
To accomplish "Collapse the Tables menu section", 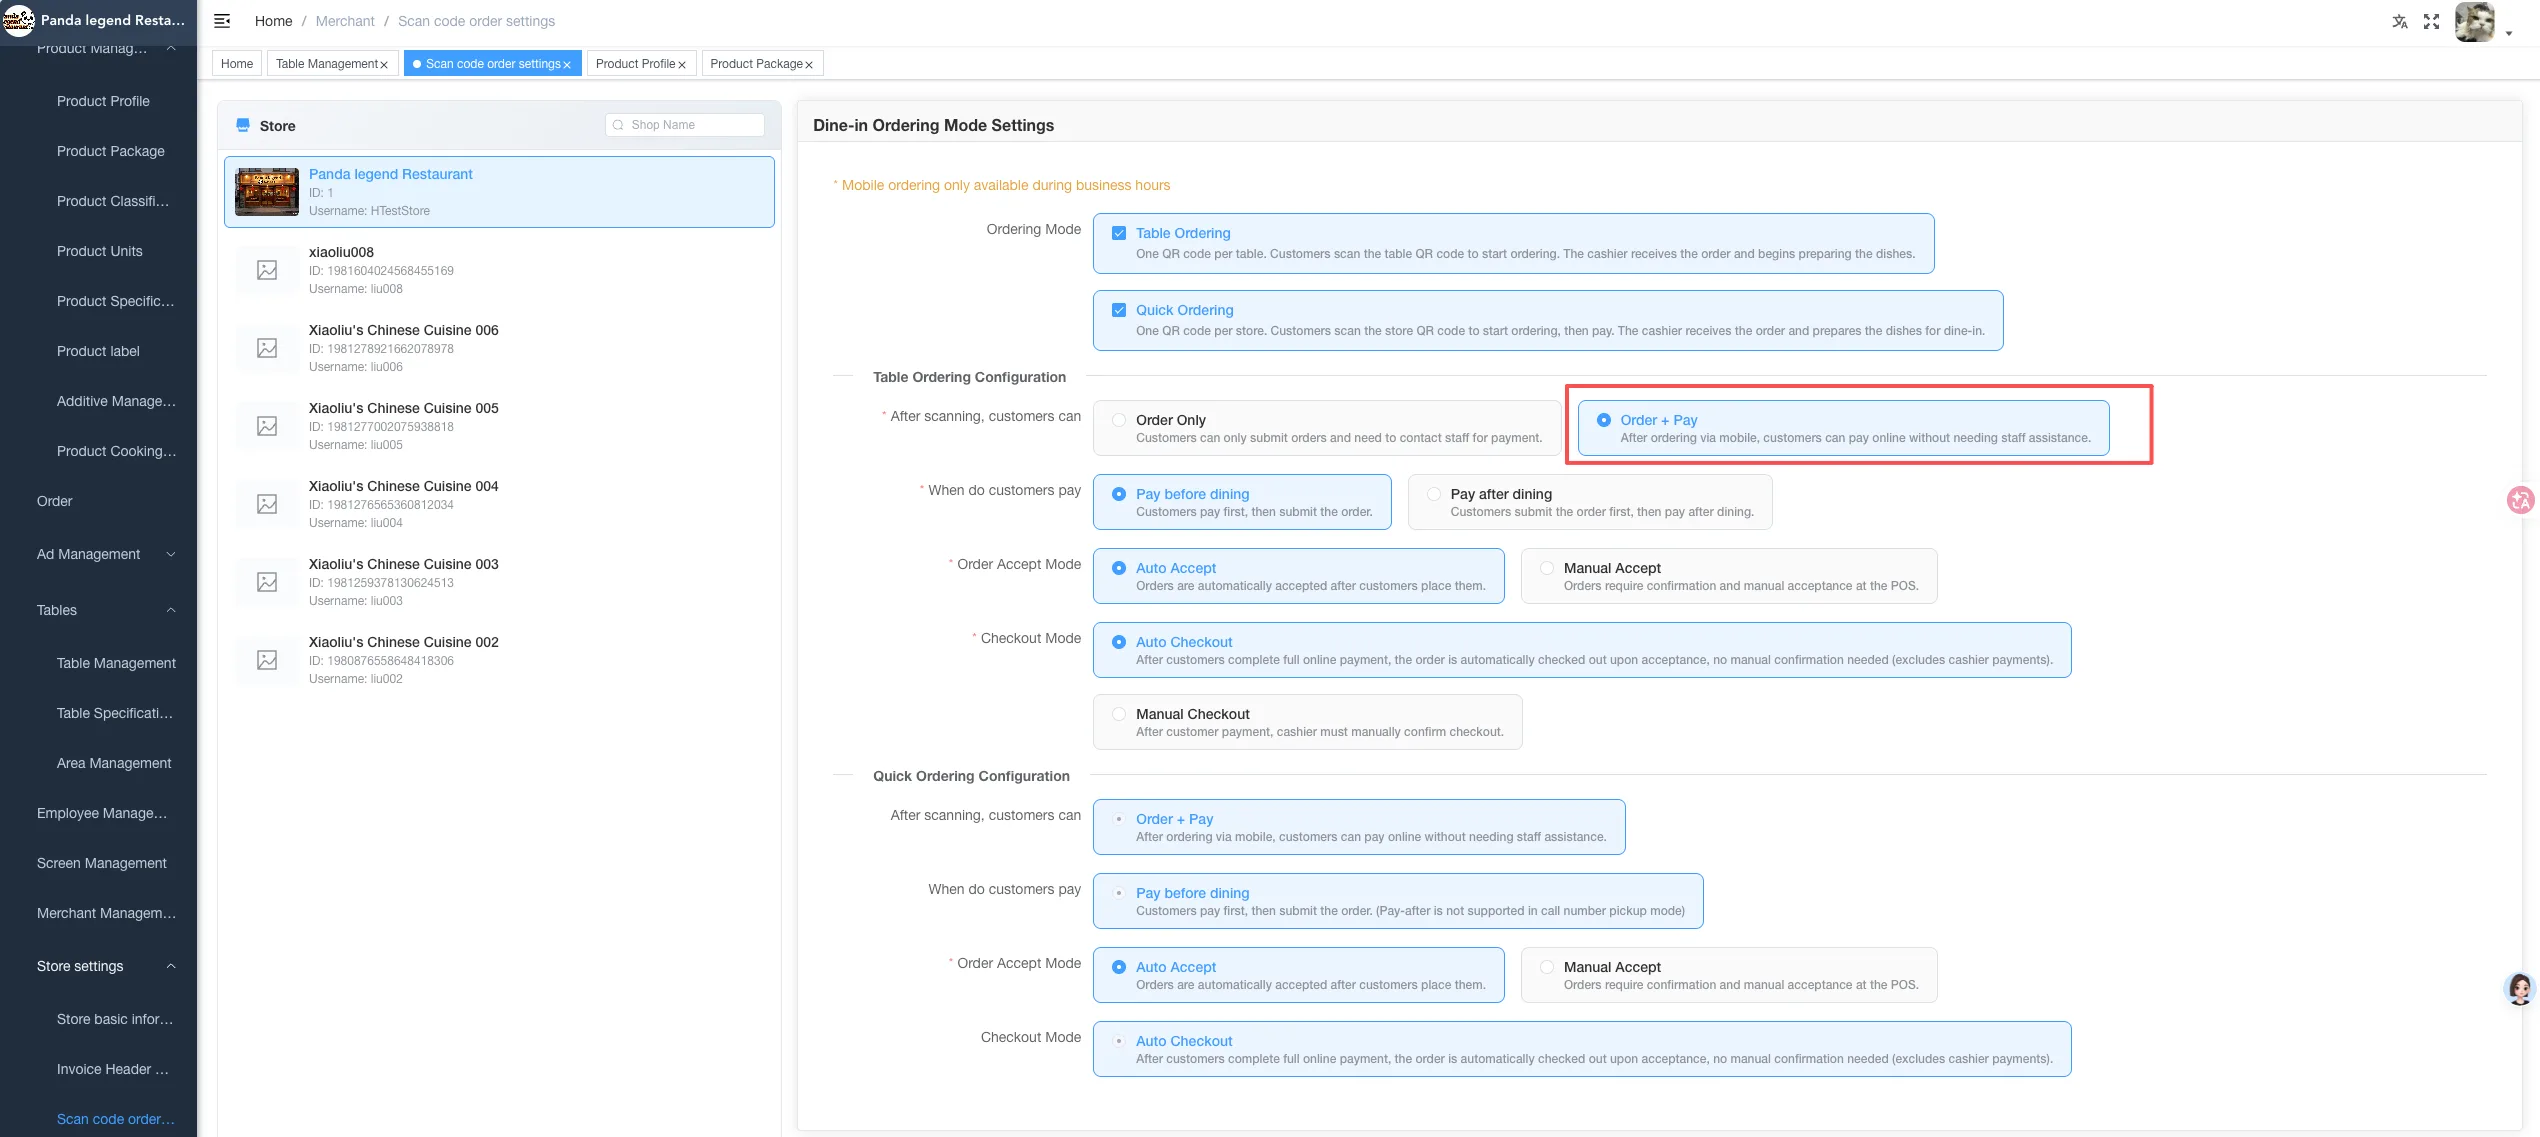I will click(x=106, y=610).
